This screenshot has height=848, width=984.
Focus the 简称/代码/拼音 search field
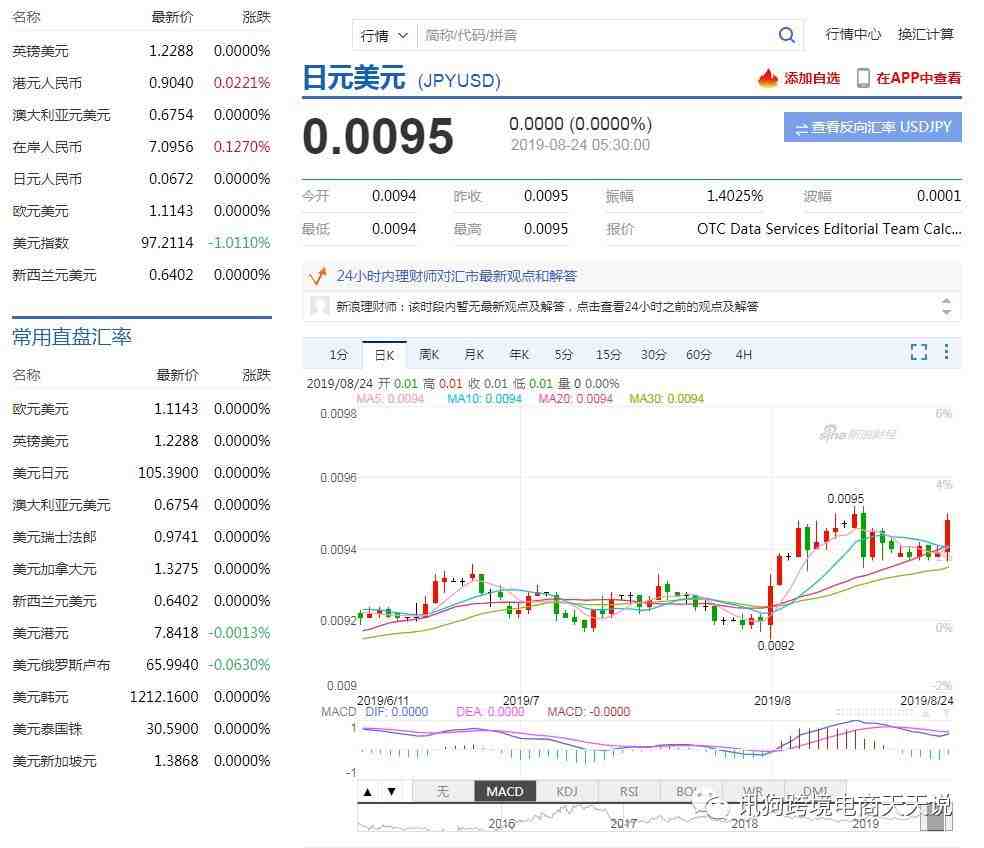point(596,35)
